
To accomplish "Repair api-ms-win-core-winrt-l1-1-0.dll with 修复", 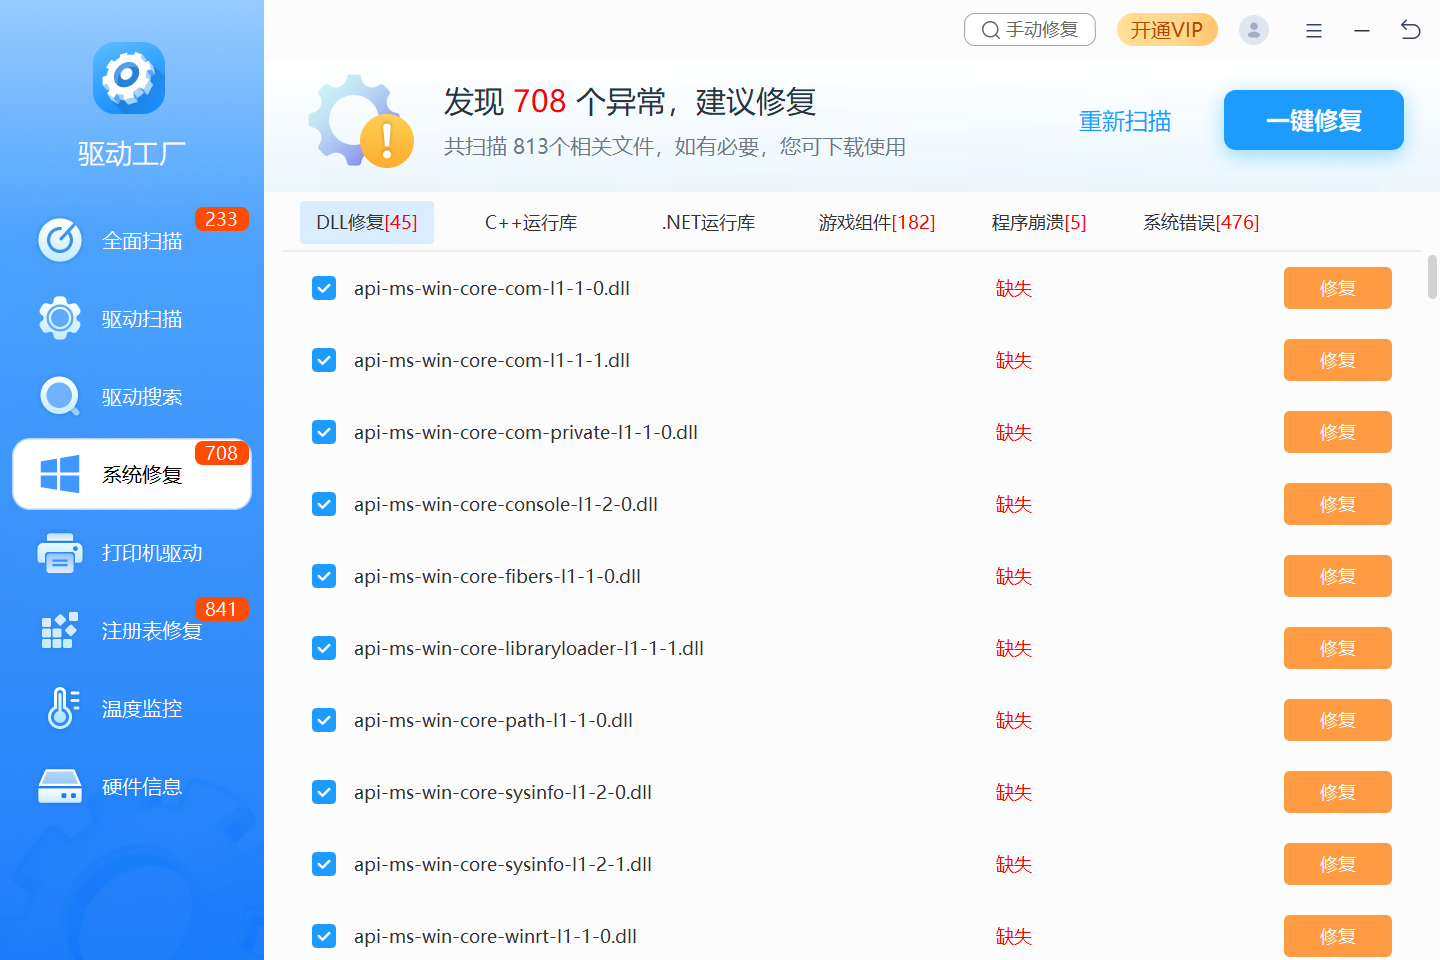I will point(1338,936).
